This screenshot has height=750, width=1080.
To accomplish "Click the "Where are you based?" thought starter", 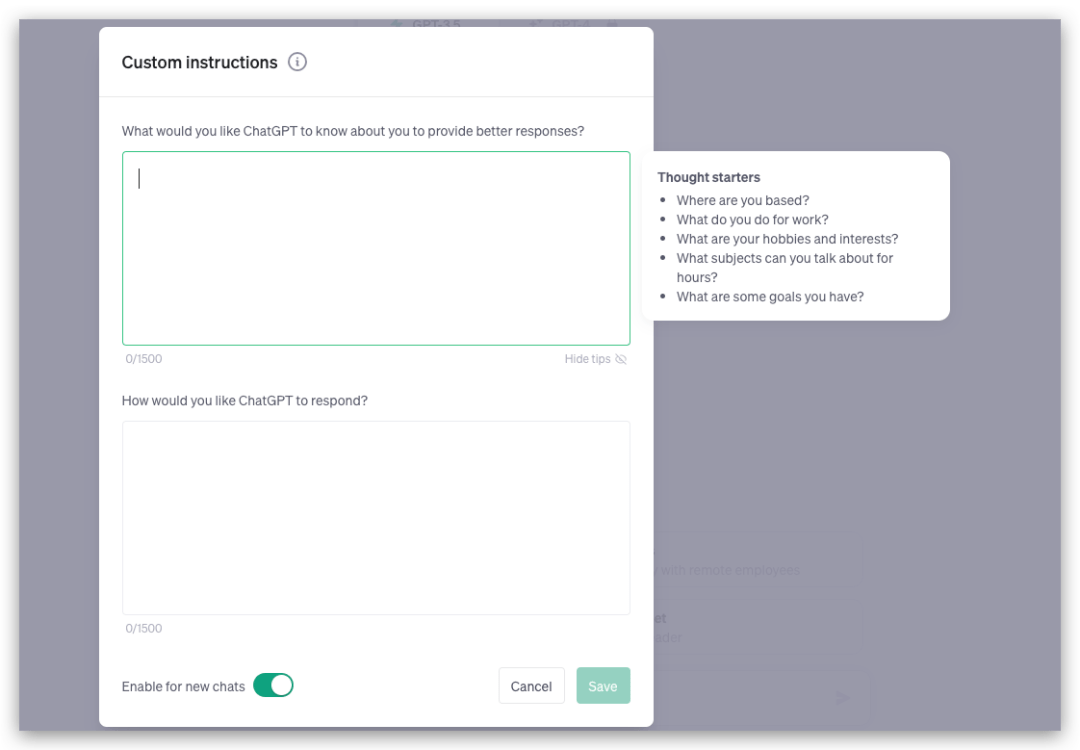I will click(743, 200).
